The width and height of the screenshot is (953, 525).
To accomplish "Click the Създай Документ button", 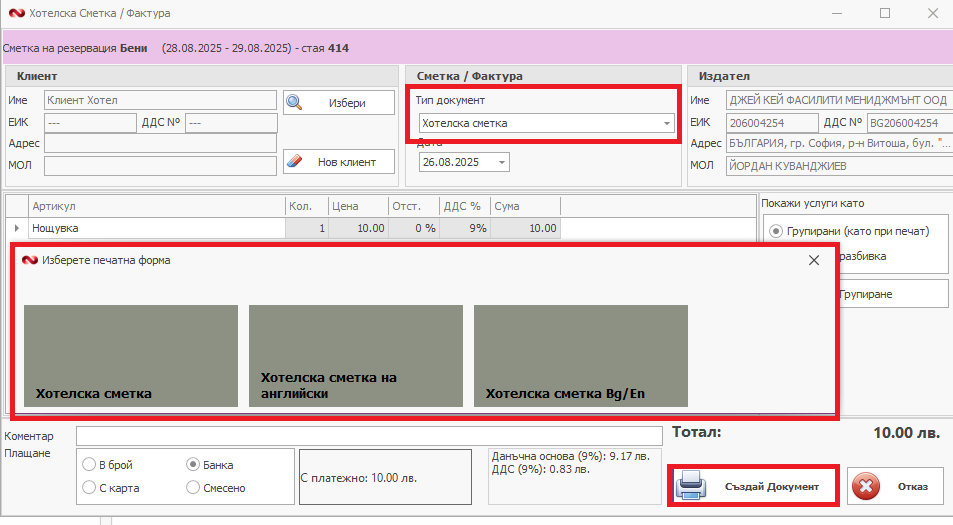I will [754, 486].
